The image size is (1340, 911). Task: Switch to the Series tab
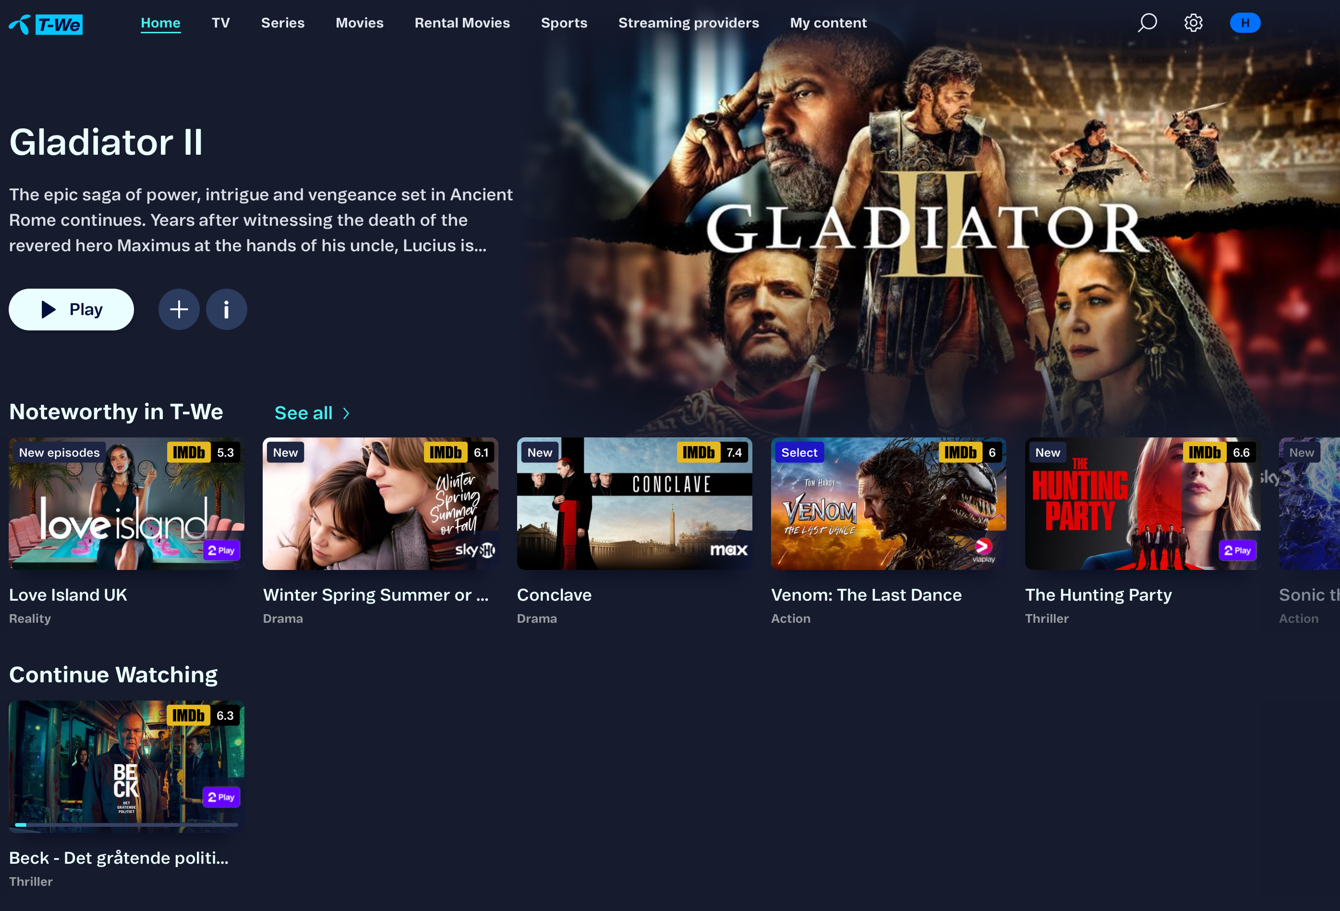click(x=283, y=23)
